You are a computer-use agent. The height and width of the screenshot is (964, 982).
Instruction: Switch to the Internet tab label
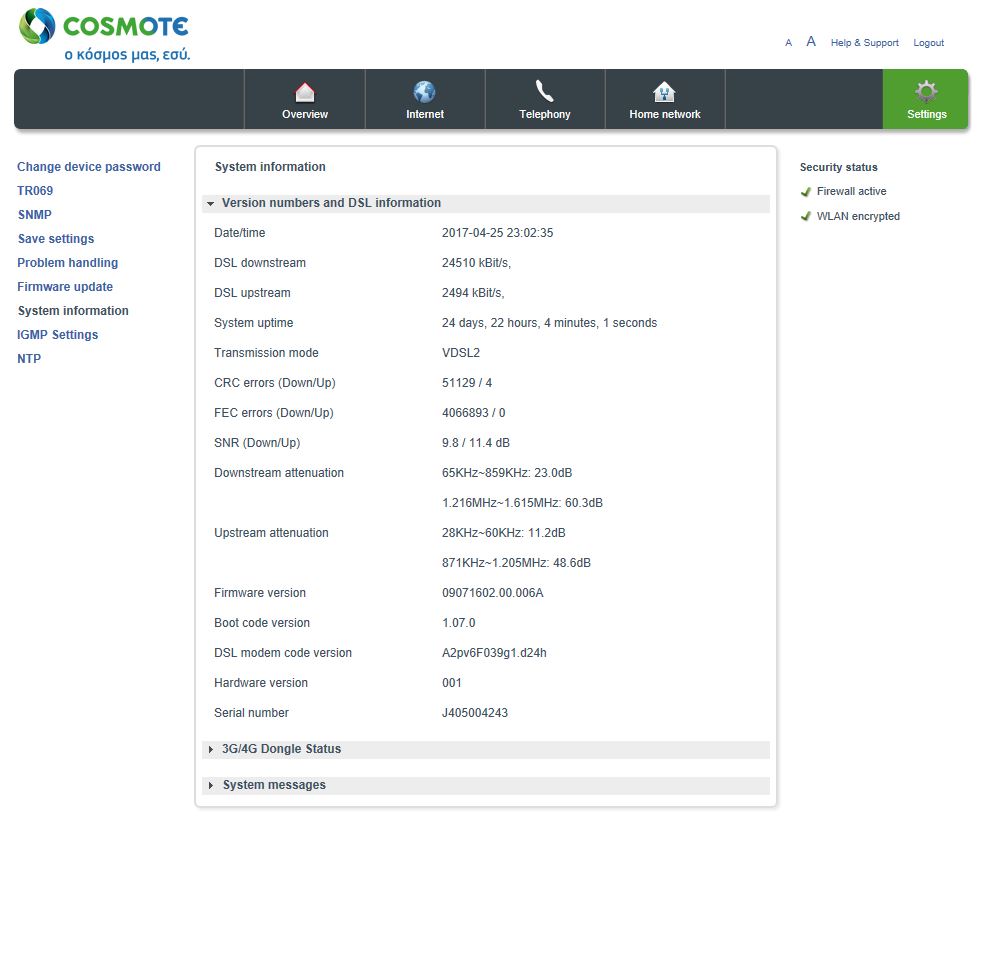[425, 114]
